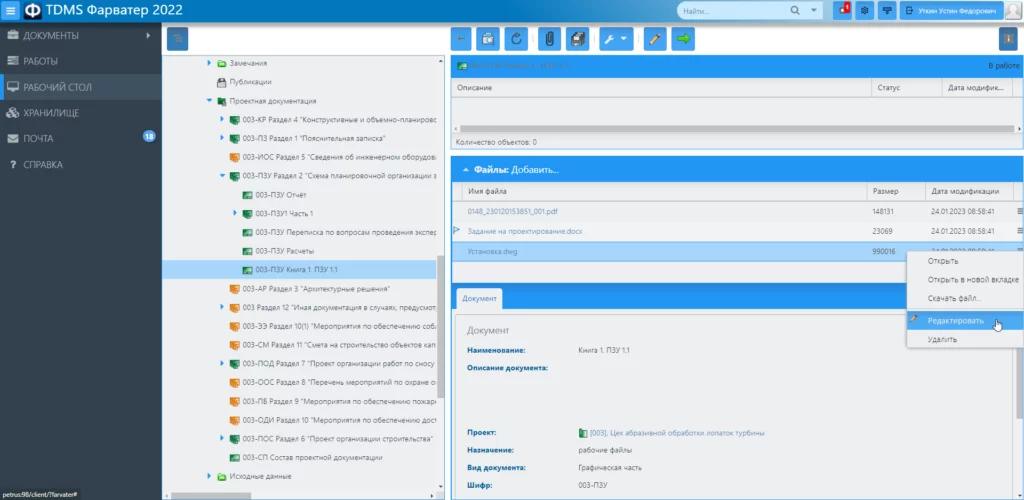Click the info panel icon at right
Image resolution: width=1024 pixels, height=500 pixels.
pos(1008,39)
